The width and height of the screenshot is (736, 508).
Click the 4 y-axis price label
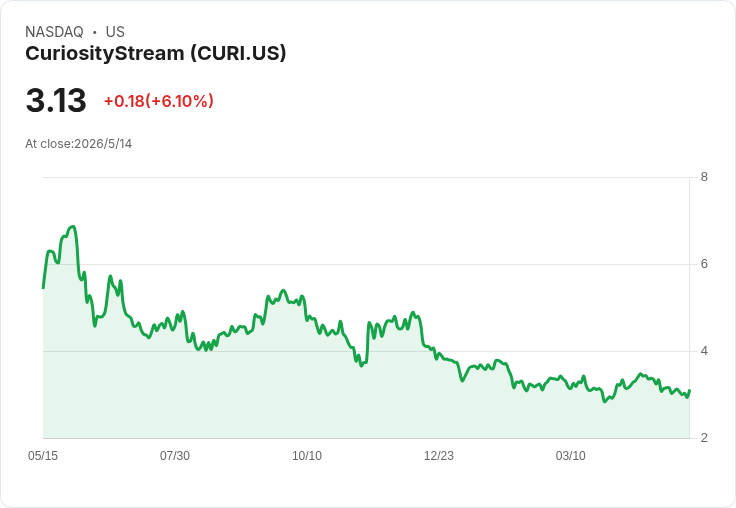click(x=704, y=351)
